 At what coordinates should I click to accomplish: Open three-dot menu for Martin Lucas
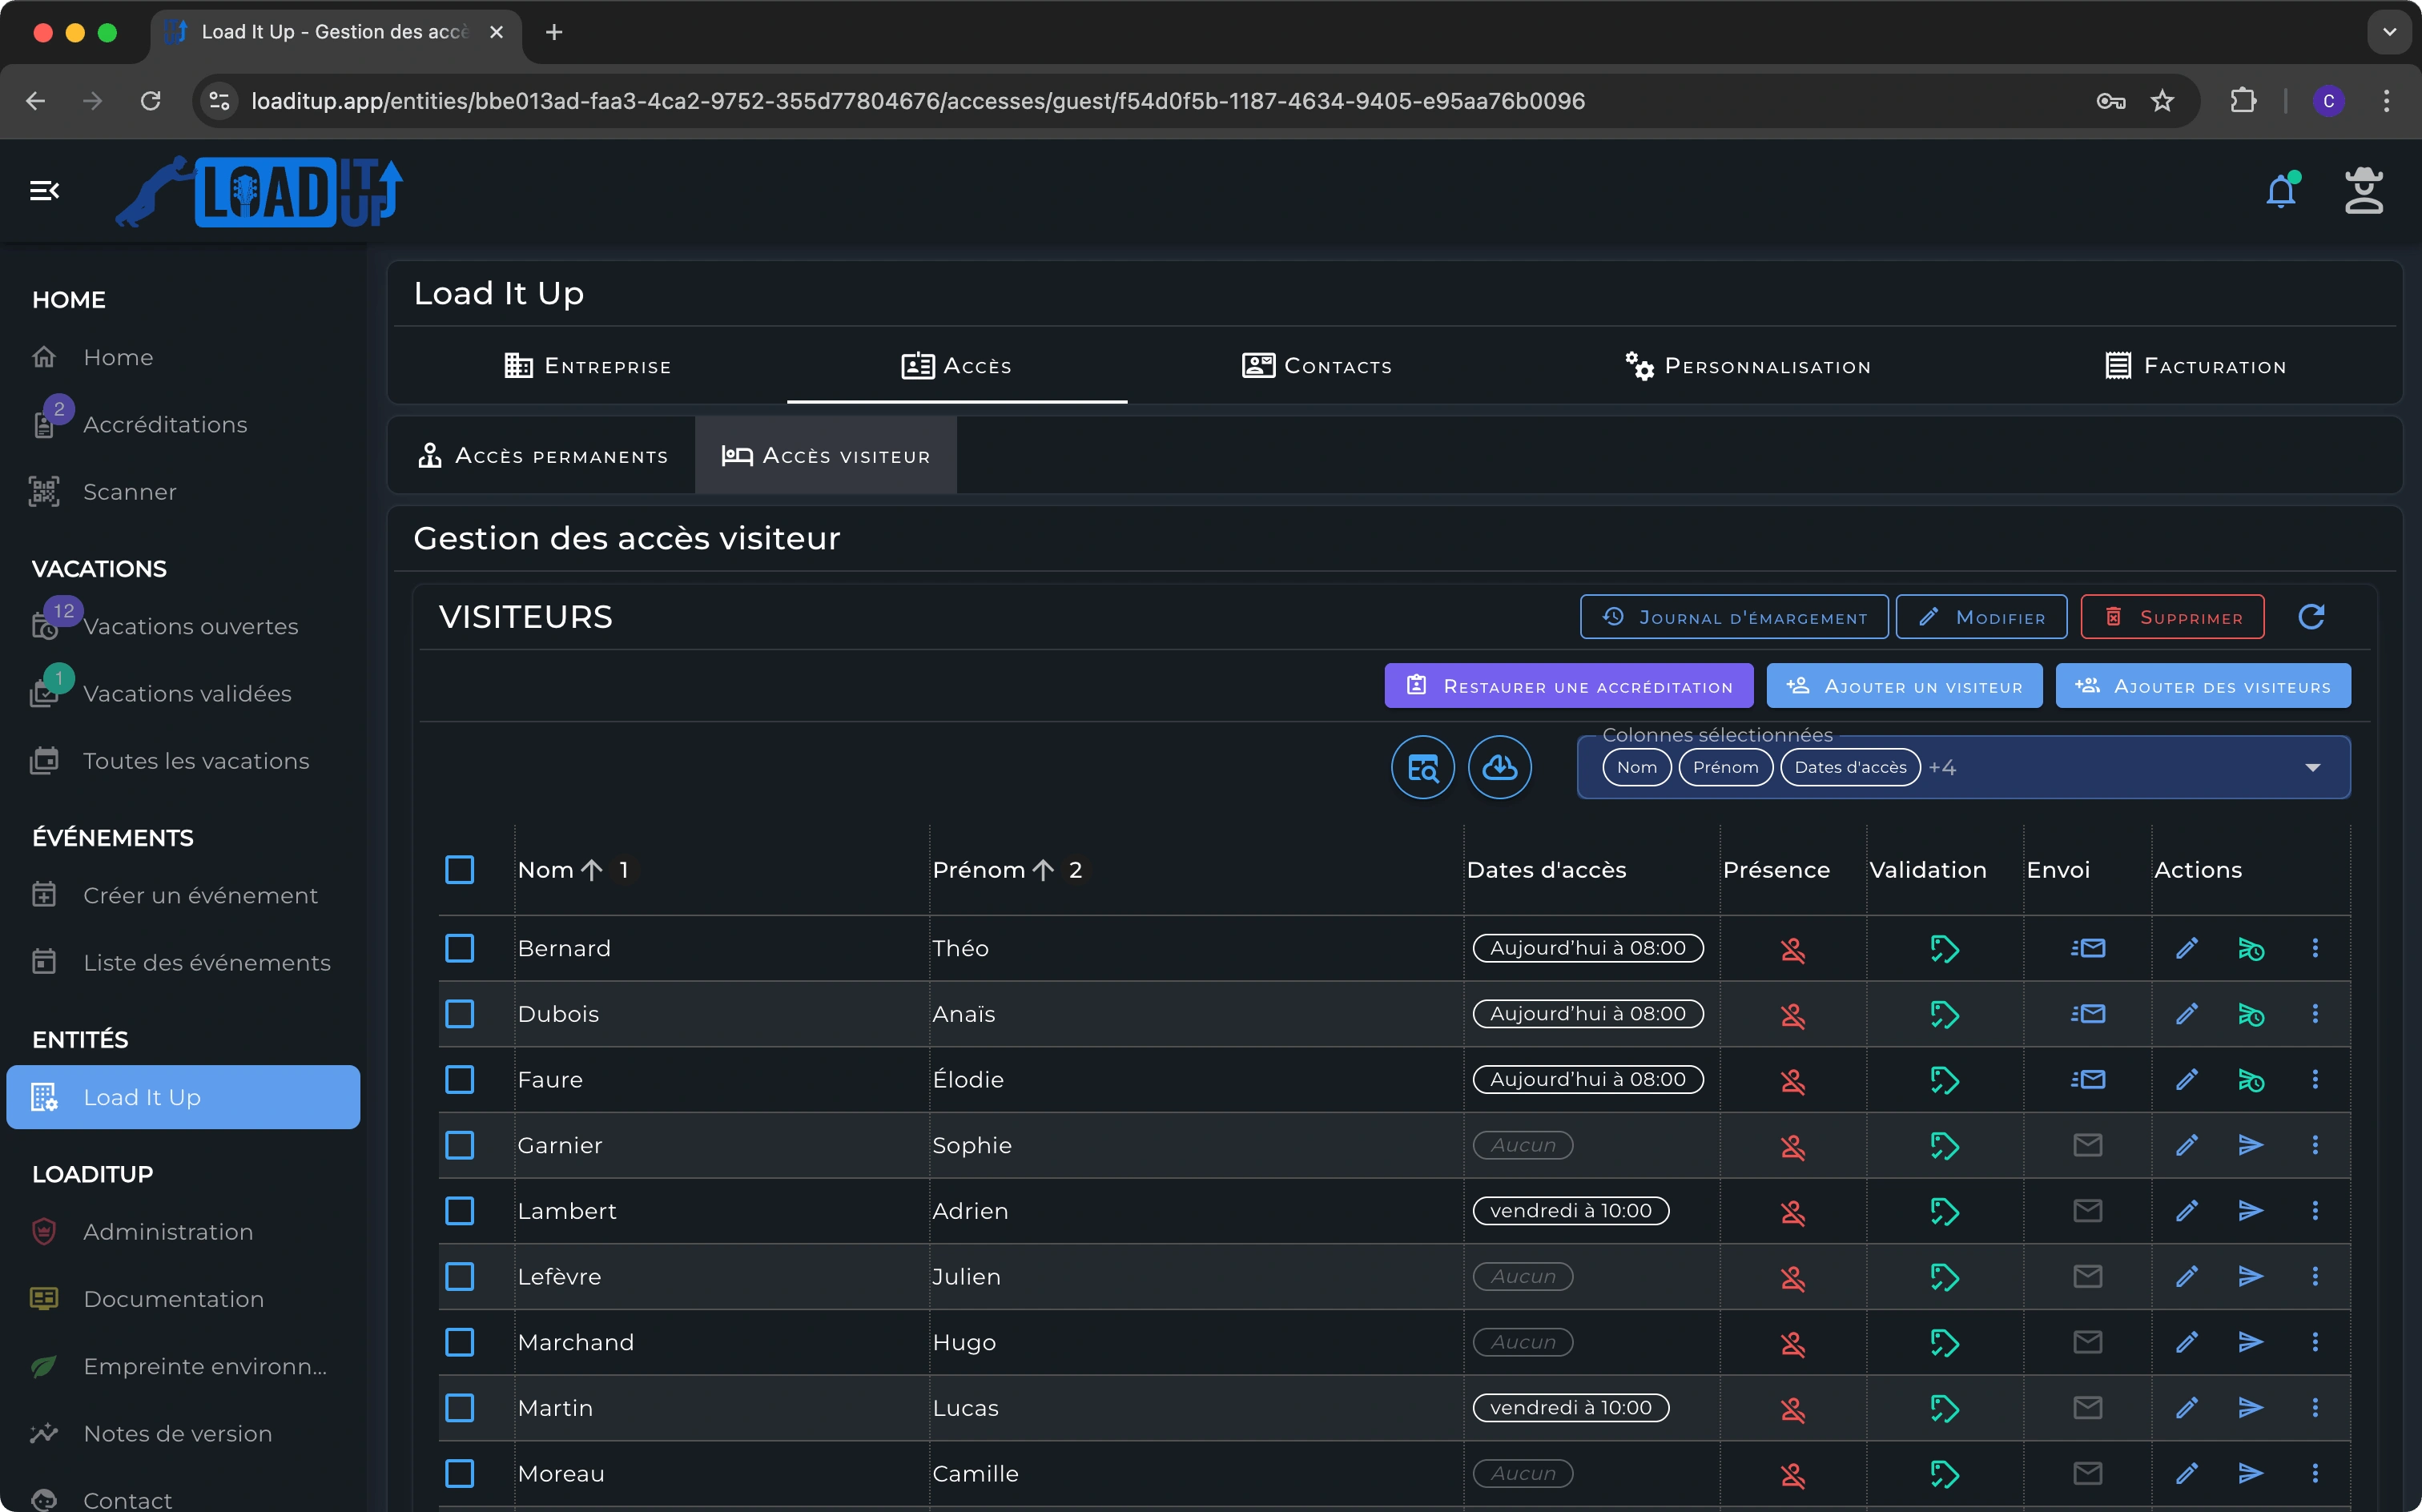pos(2314,1408)
